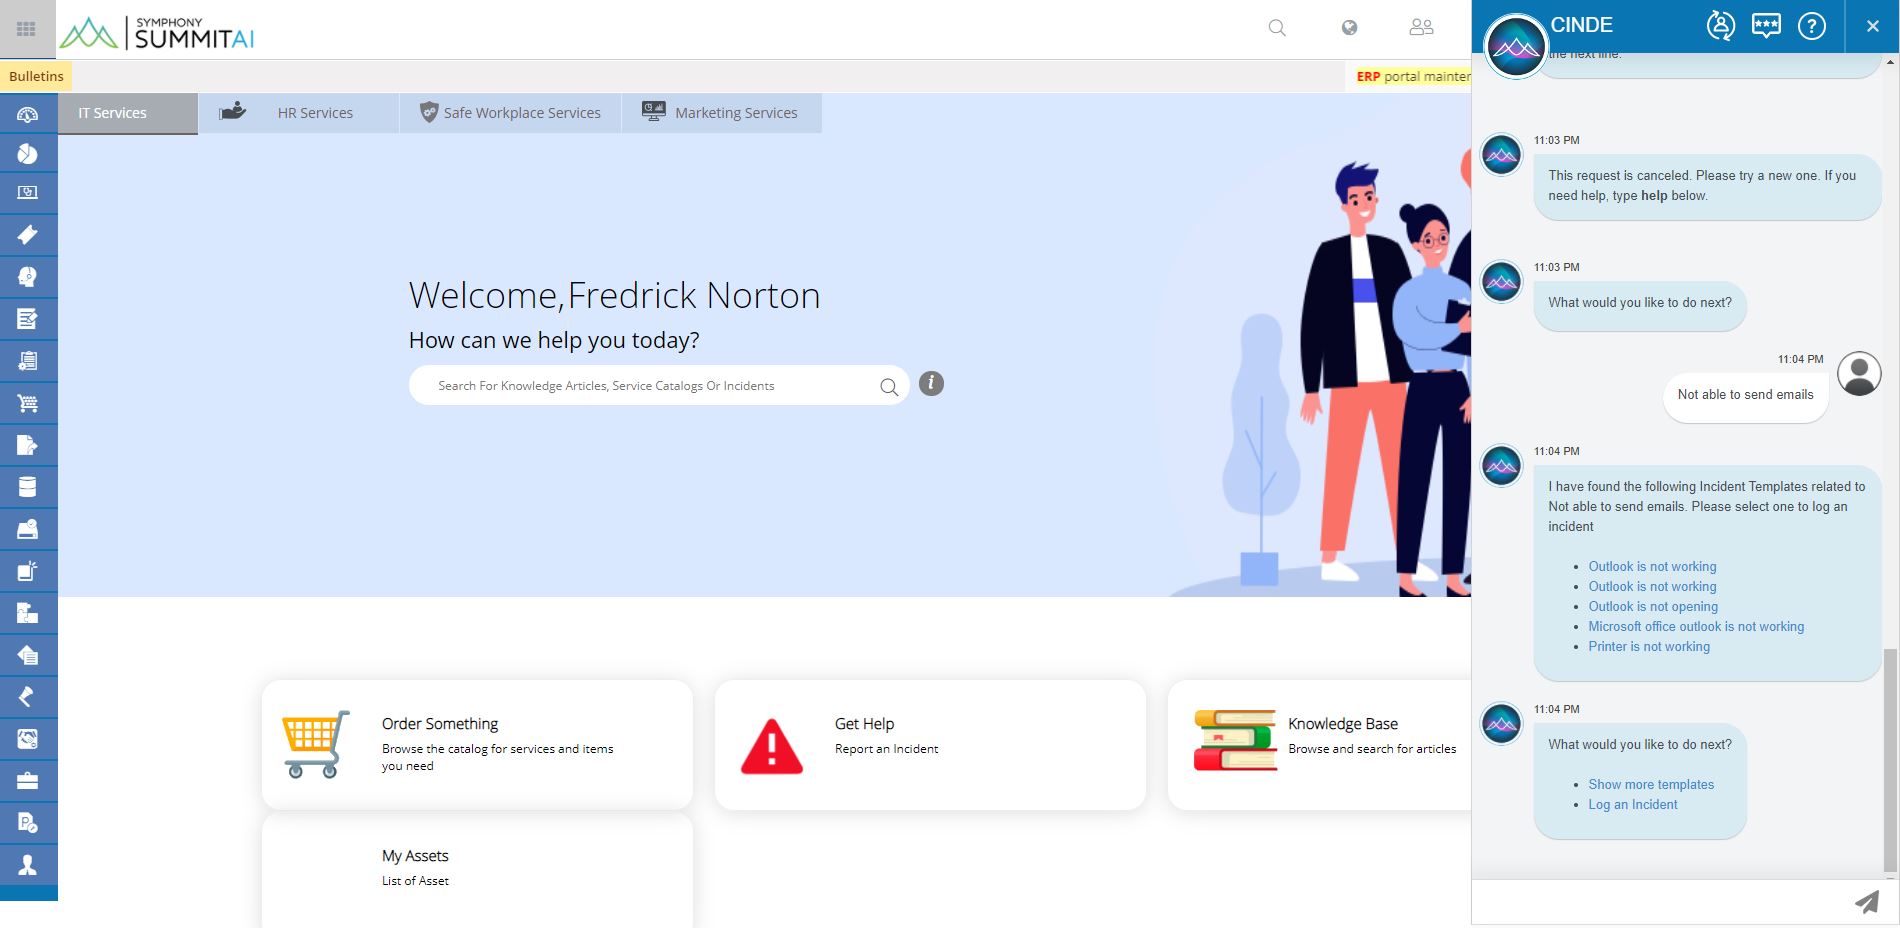
Task: Open CINDE feedback rating stars icon
Action: (1766, 25)
